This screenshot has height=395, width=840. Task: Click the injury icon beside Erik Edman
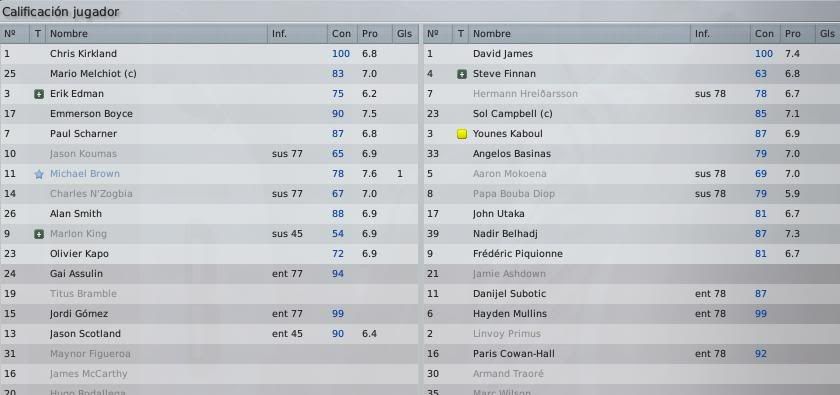pyautogui.click(x=39, y=94)
